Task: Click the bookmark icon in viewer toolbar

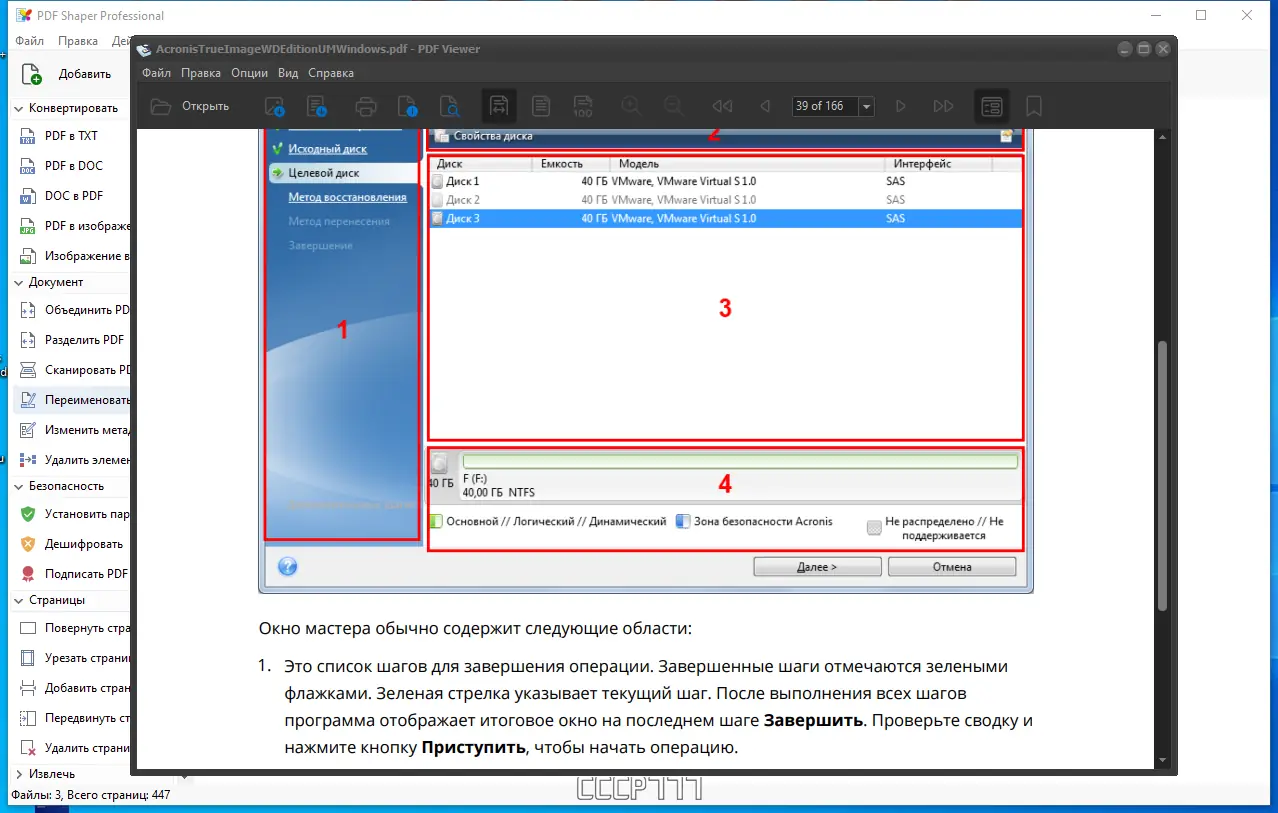Action: (1034, 106)
